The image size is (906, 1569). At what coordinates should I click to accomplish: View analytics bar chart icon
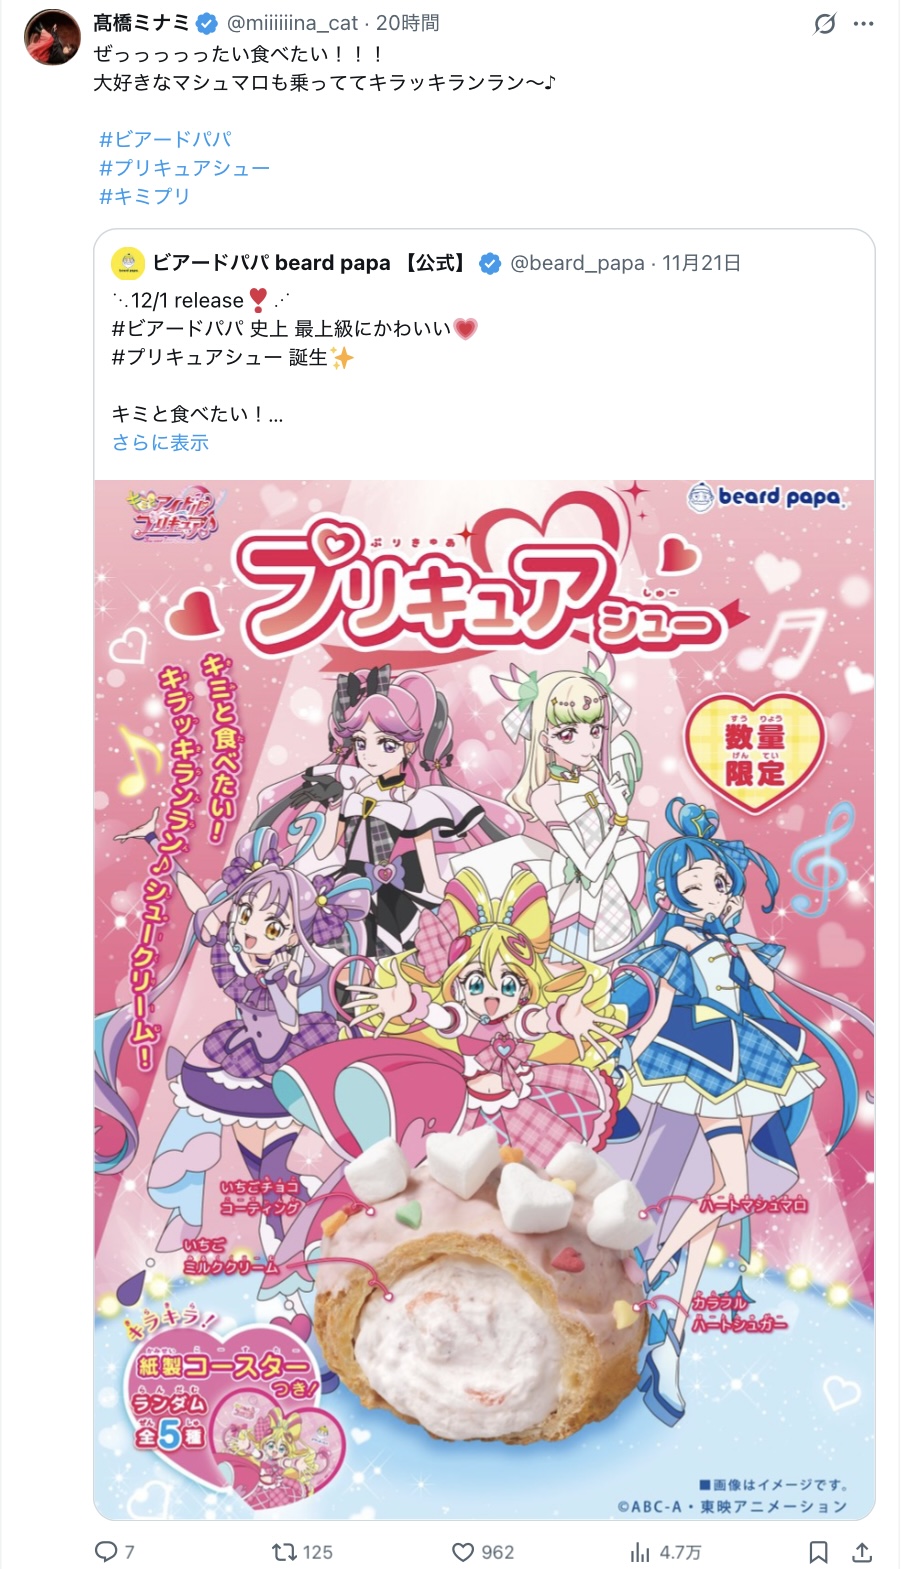(640, 1551)
